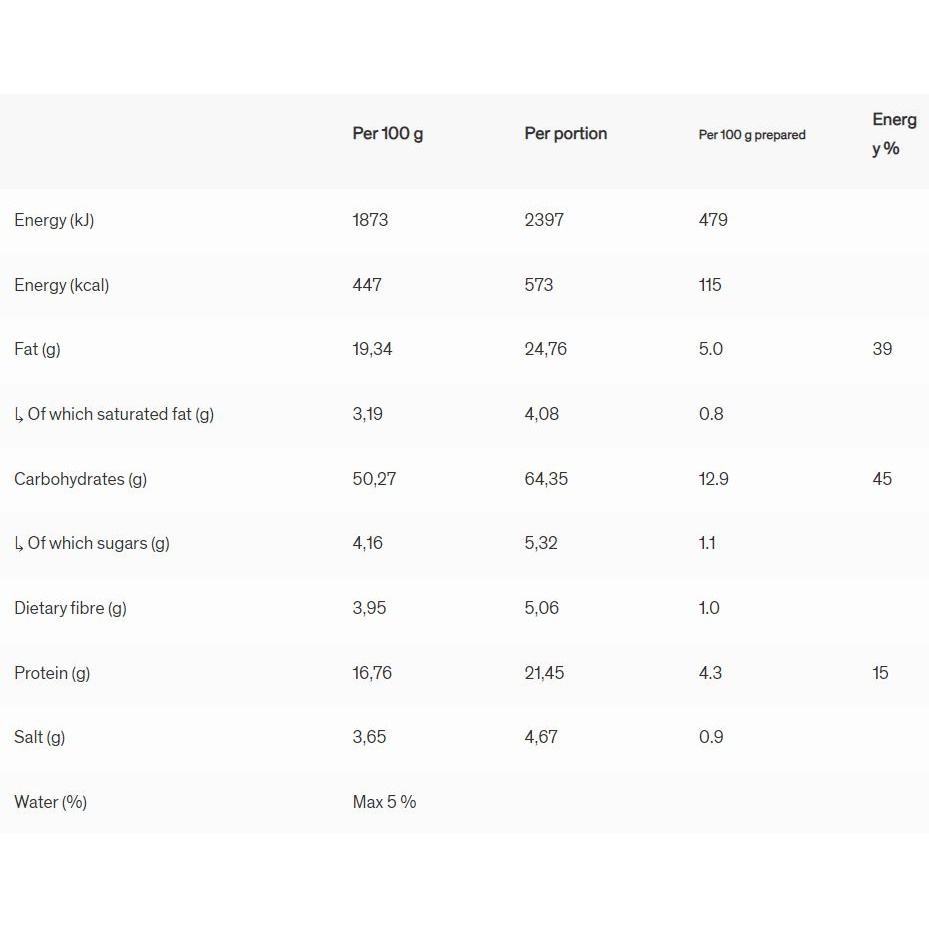This screenshot has height=929, width=929.
Task: Click the 1873 energy value
Action: click(x=370, y=220)
